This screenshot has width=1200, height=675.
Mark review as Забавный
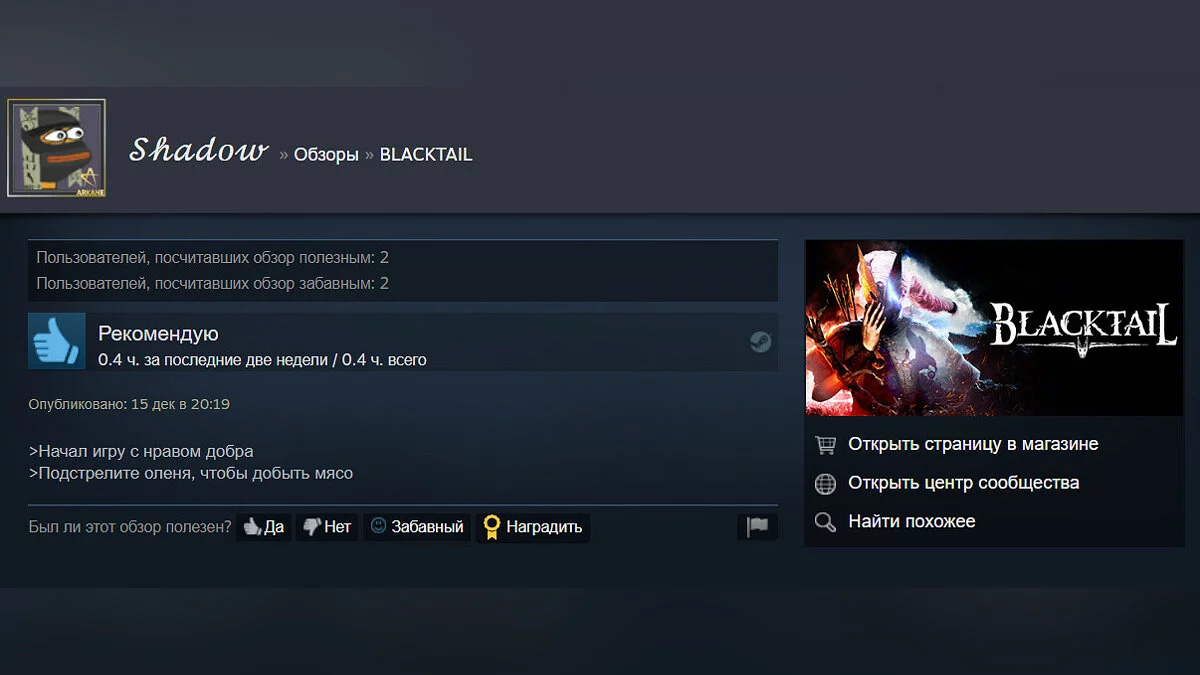417,527
